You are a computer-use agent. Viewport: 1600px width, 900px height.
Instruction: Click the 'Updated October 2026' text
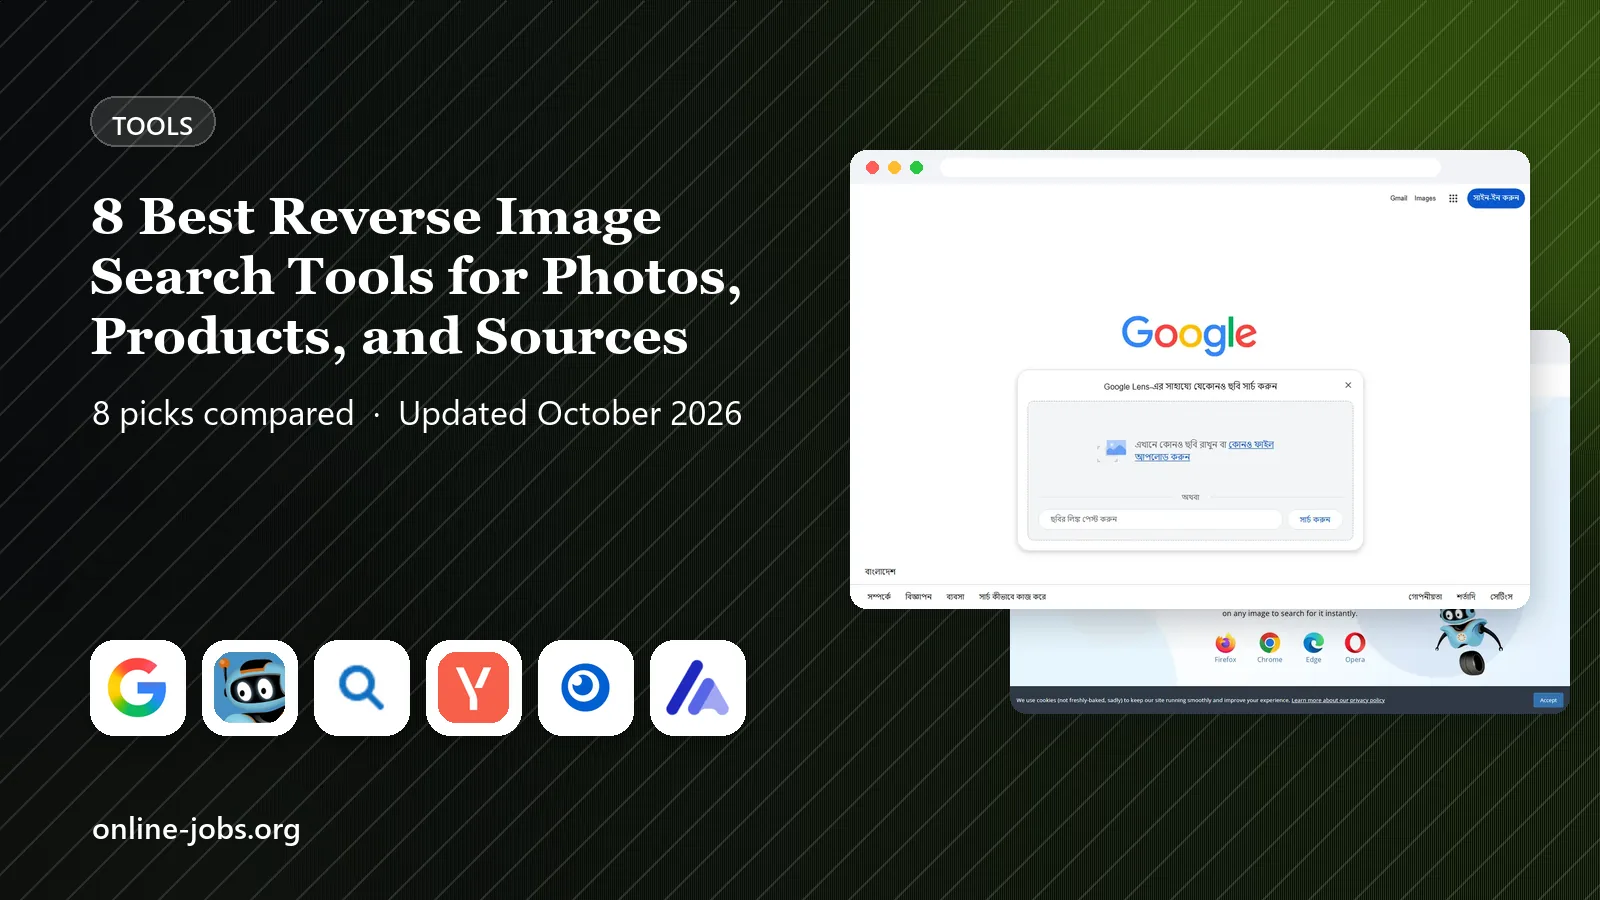[x=570, y=414]
